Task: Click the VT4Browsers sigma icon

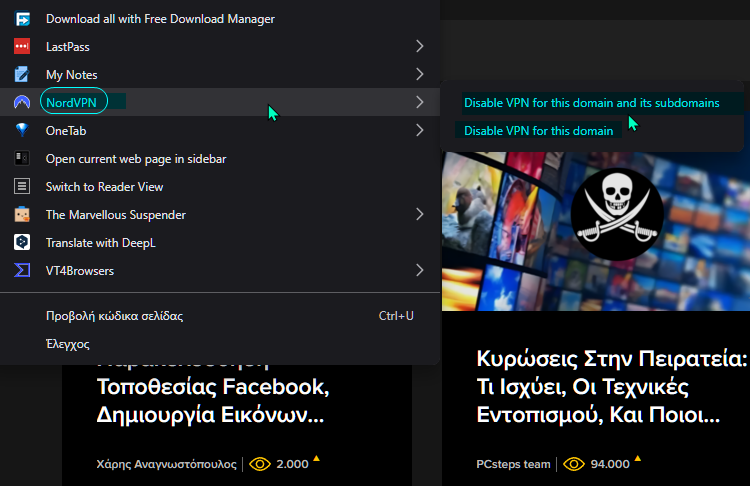Action: tap(22, 270)
